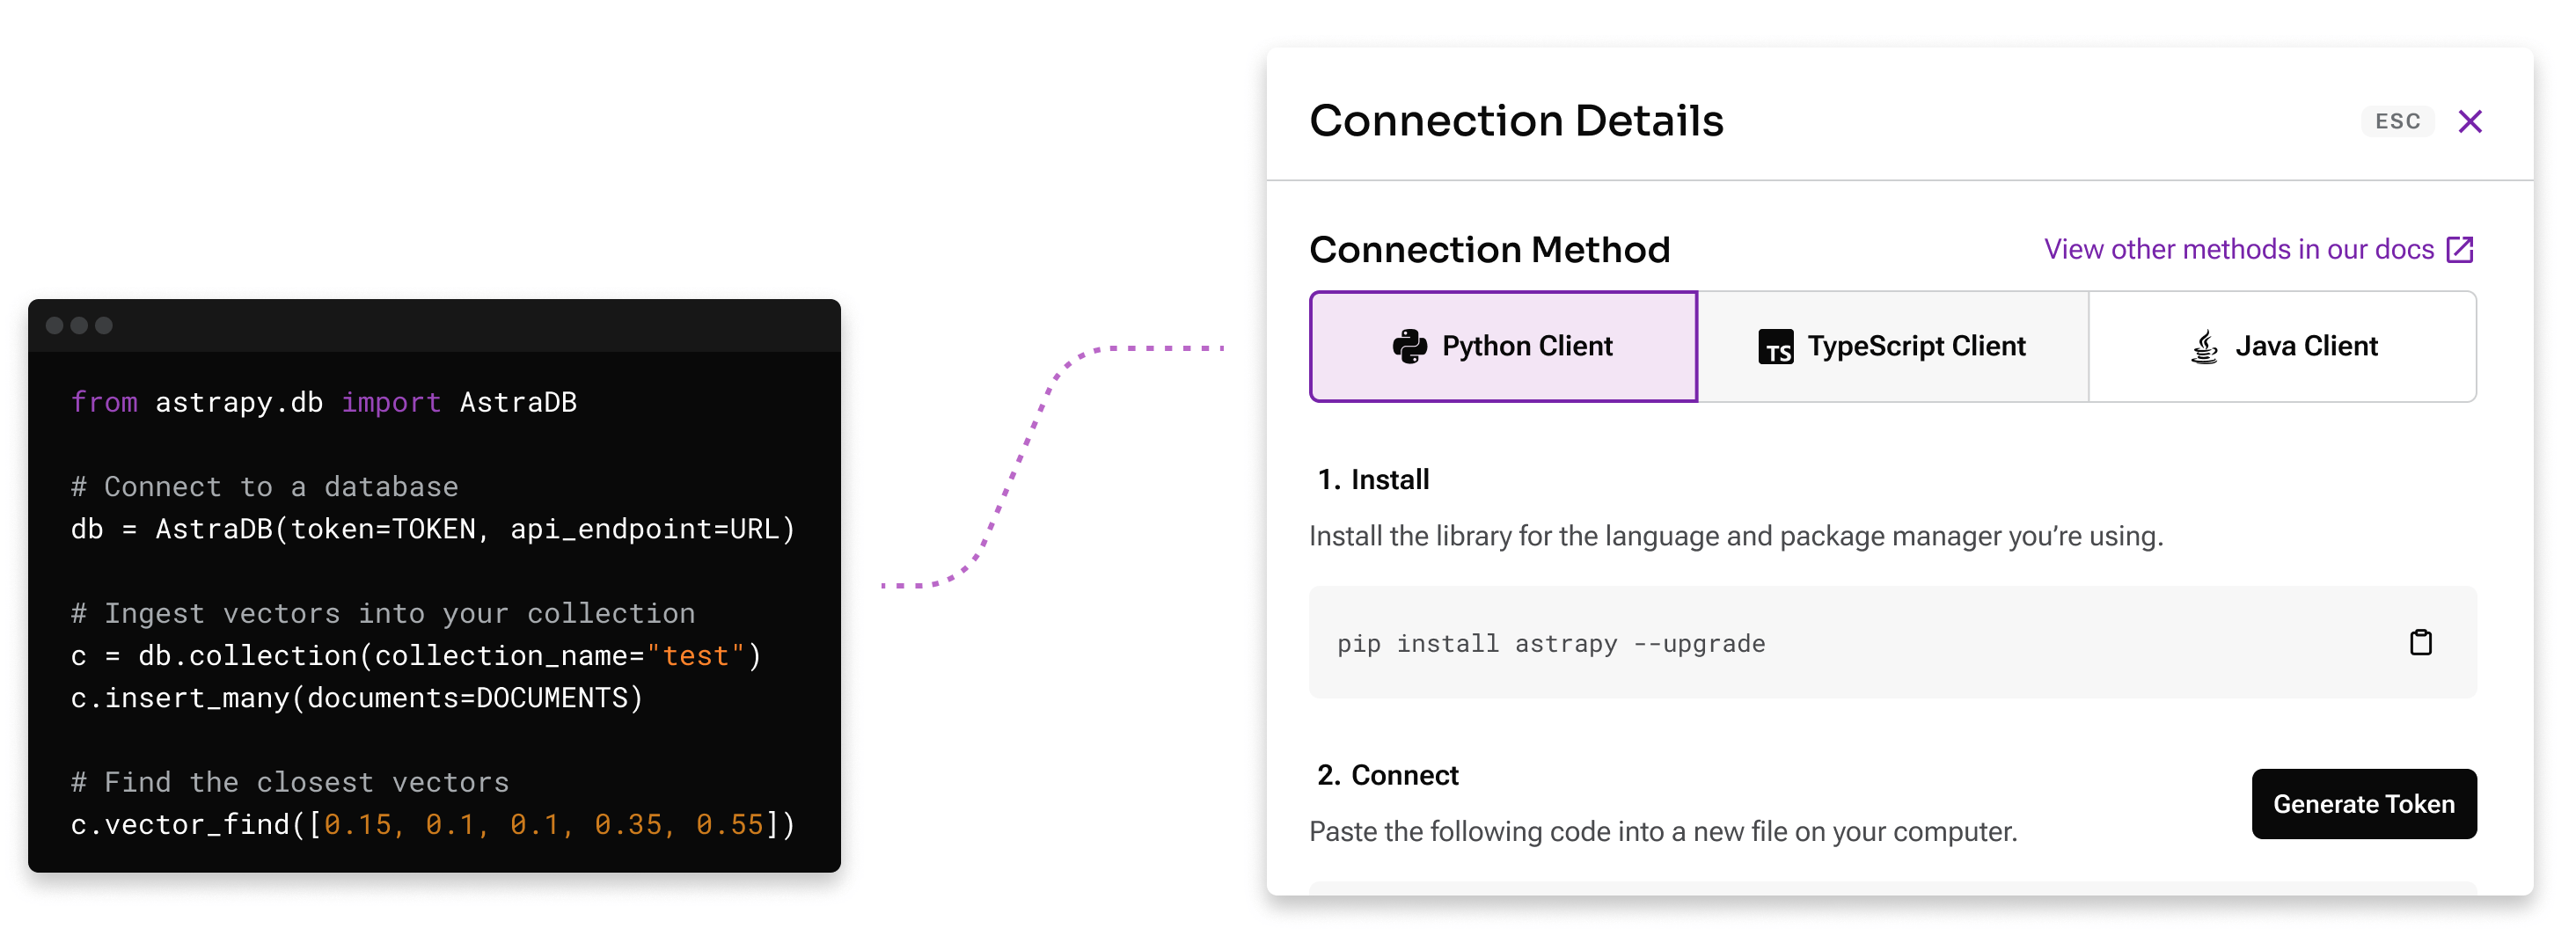2576x943 pixels.
Task: Click the TS TypeScript logo icon
Action: point(1775,347)
